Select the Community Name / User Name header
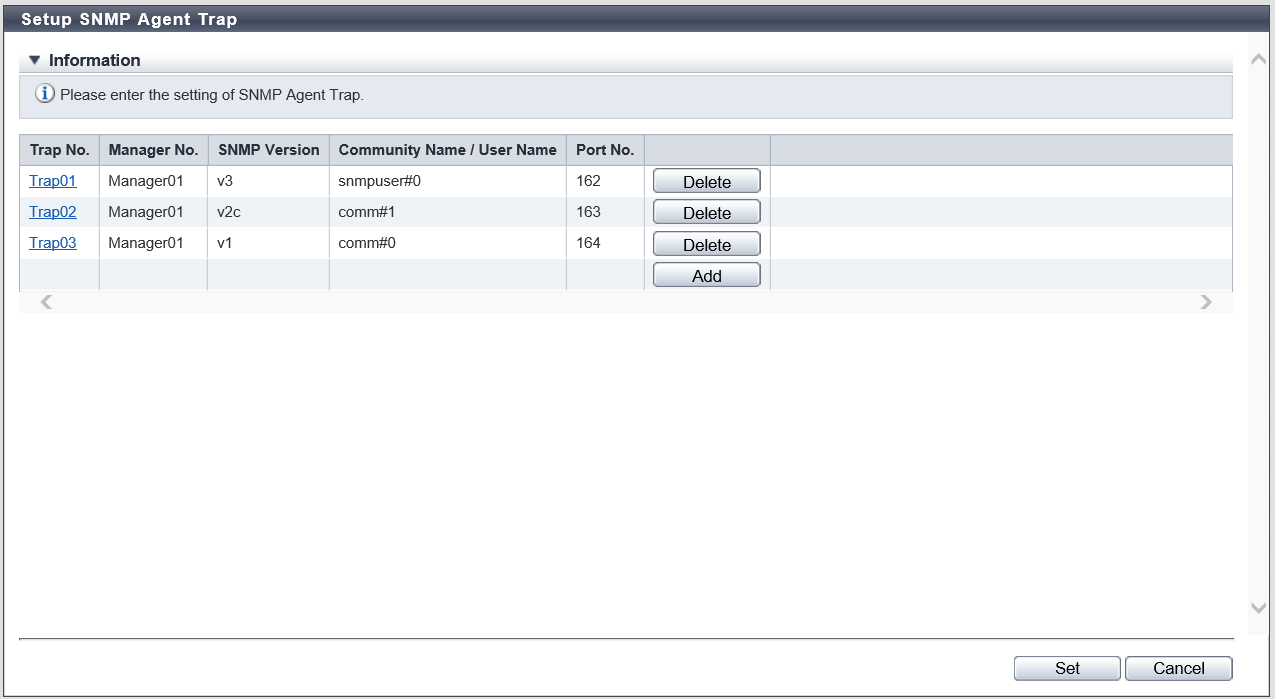Image resolution: width=1275 pixels, height=699 pixels. coord(447,150)
